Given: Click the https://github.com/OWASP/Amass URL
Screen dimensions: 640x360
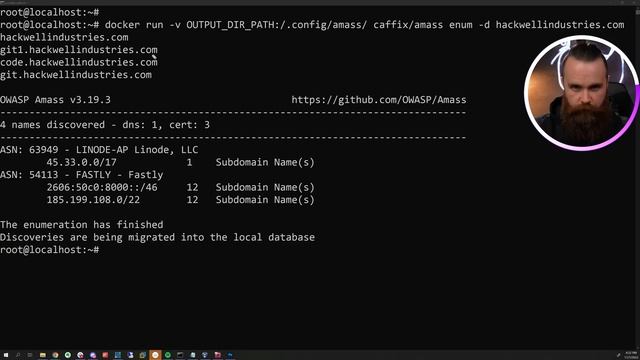Looking at the screenshot, I should pos(379,100).
